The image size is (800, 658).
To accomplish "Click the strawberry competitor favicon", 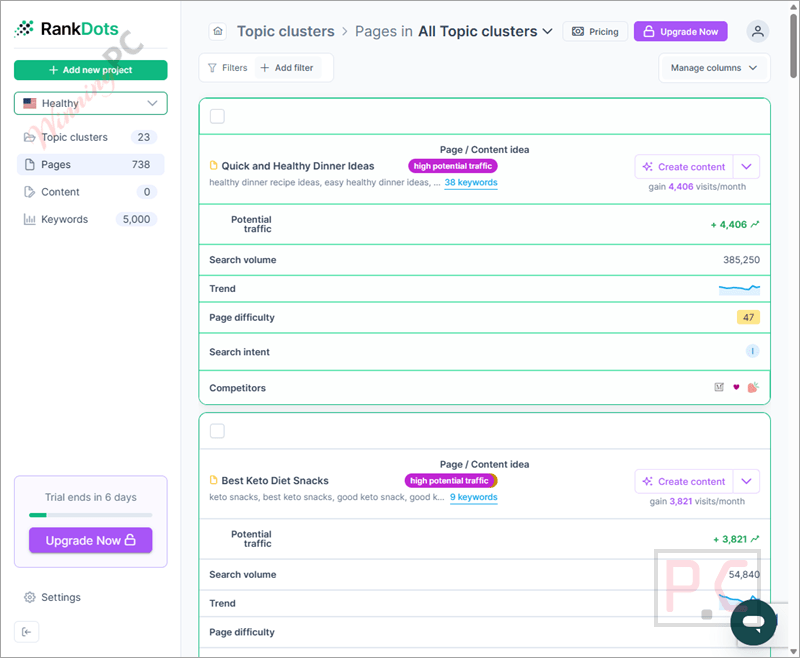I will (753, 387).
